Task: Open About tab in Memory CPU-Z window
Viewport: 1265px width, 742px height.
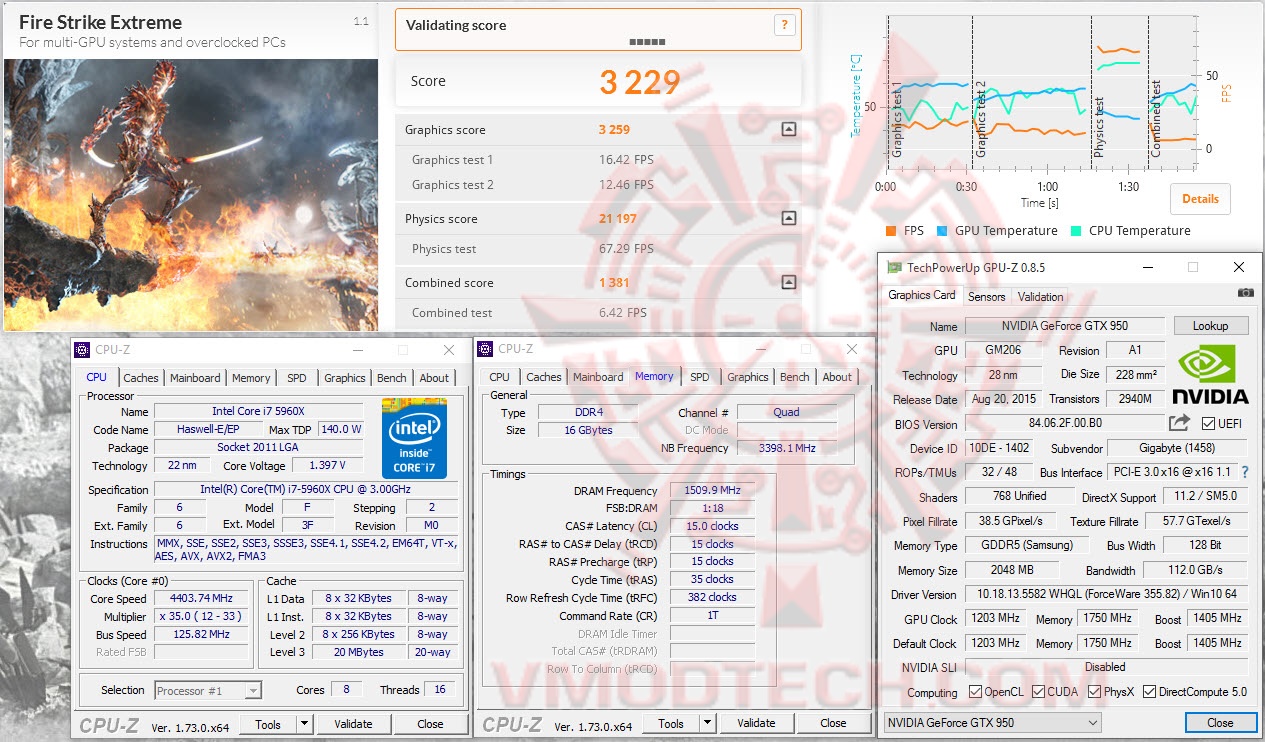Action: (x=837, y=377)
